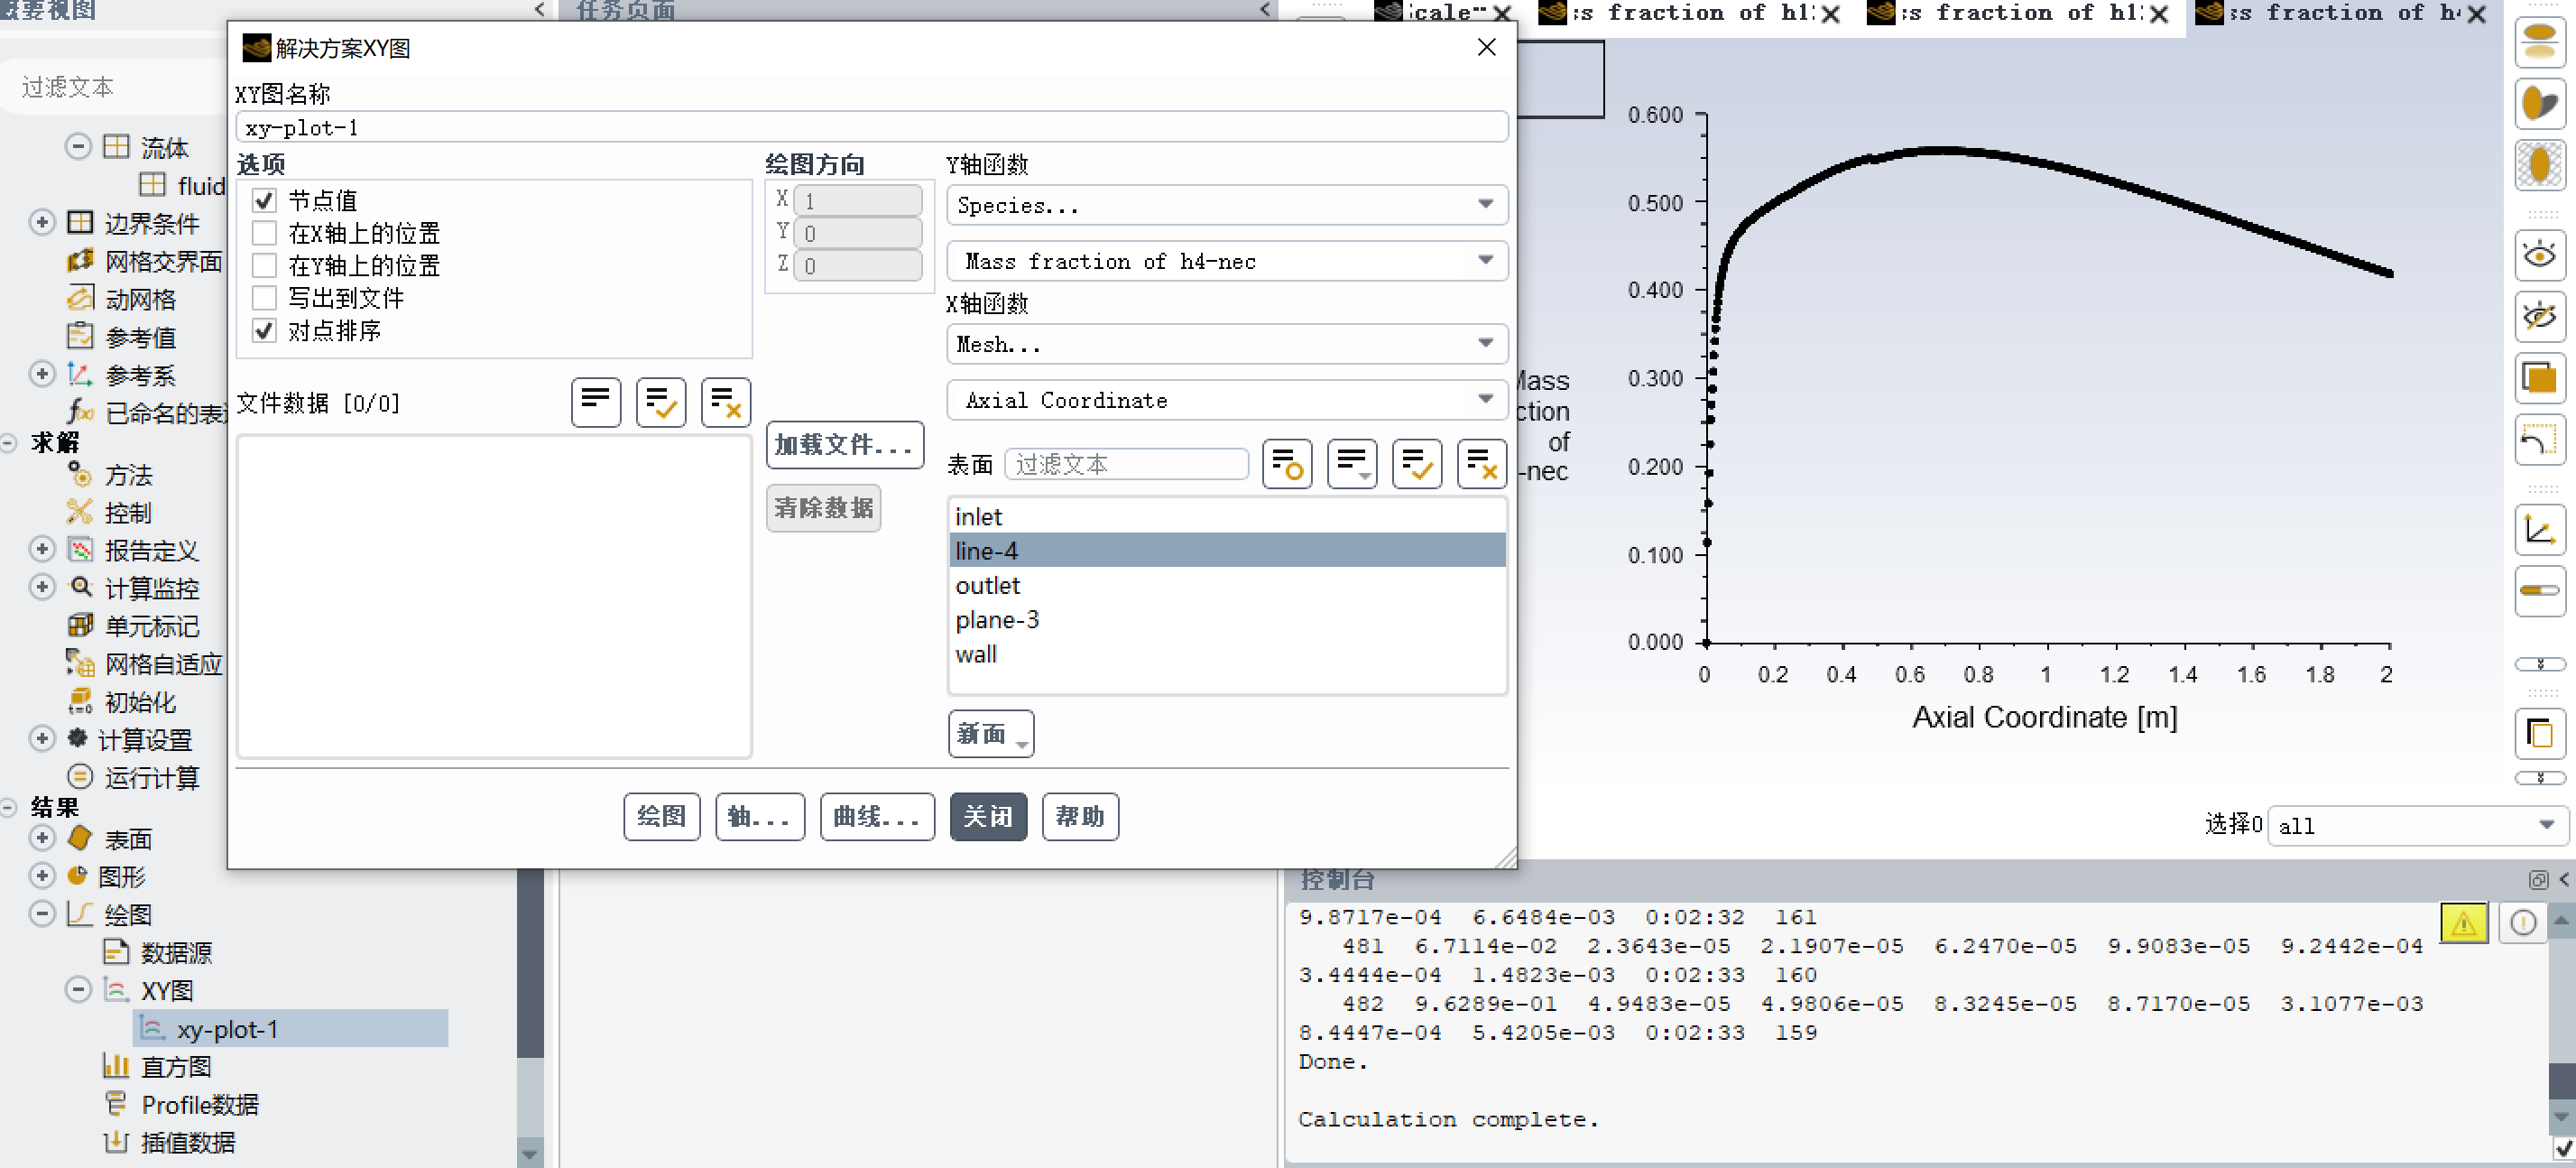Select 直方图 in the tree
The height and width of the screenshot is (1168, 2576).
click(175, 1066)
